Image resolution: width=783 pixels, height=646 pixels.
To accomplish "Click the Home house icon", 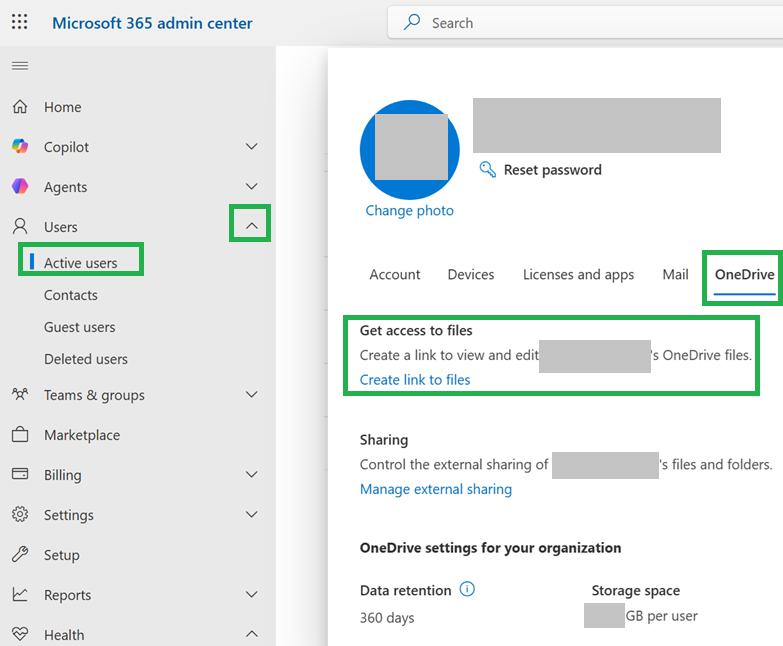I will (x=20, y=106).
